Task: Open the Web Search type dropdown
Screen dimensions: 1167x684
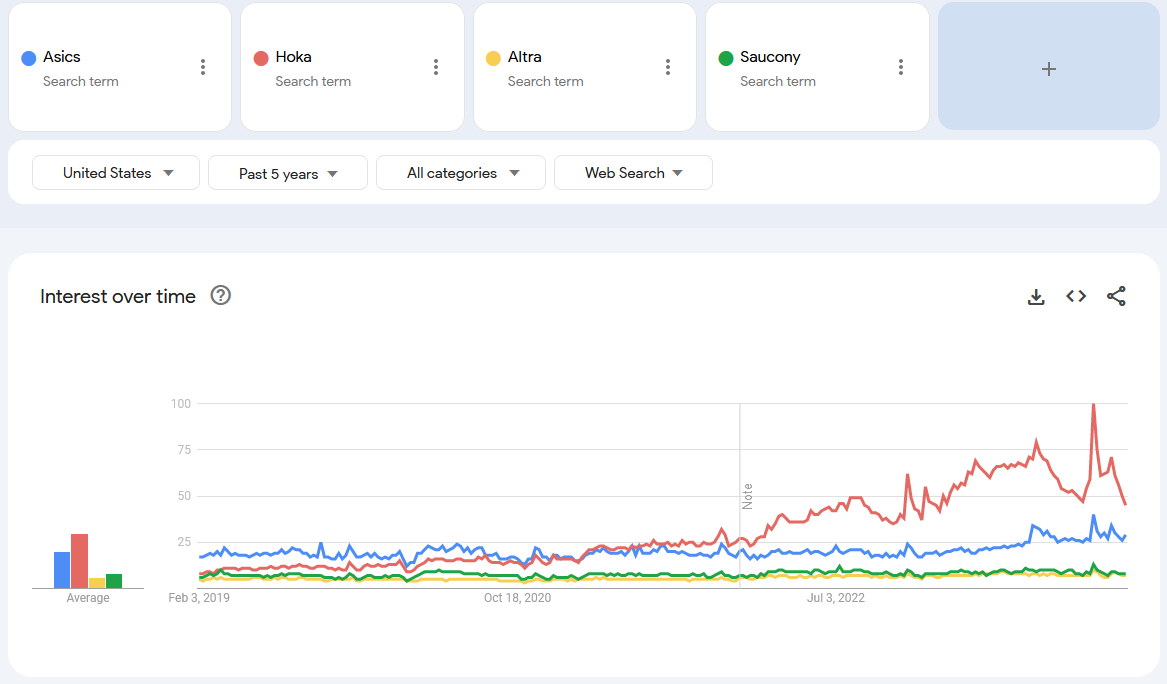Action: click(633, 173)
